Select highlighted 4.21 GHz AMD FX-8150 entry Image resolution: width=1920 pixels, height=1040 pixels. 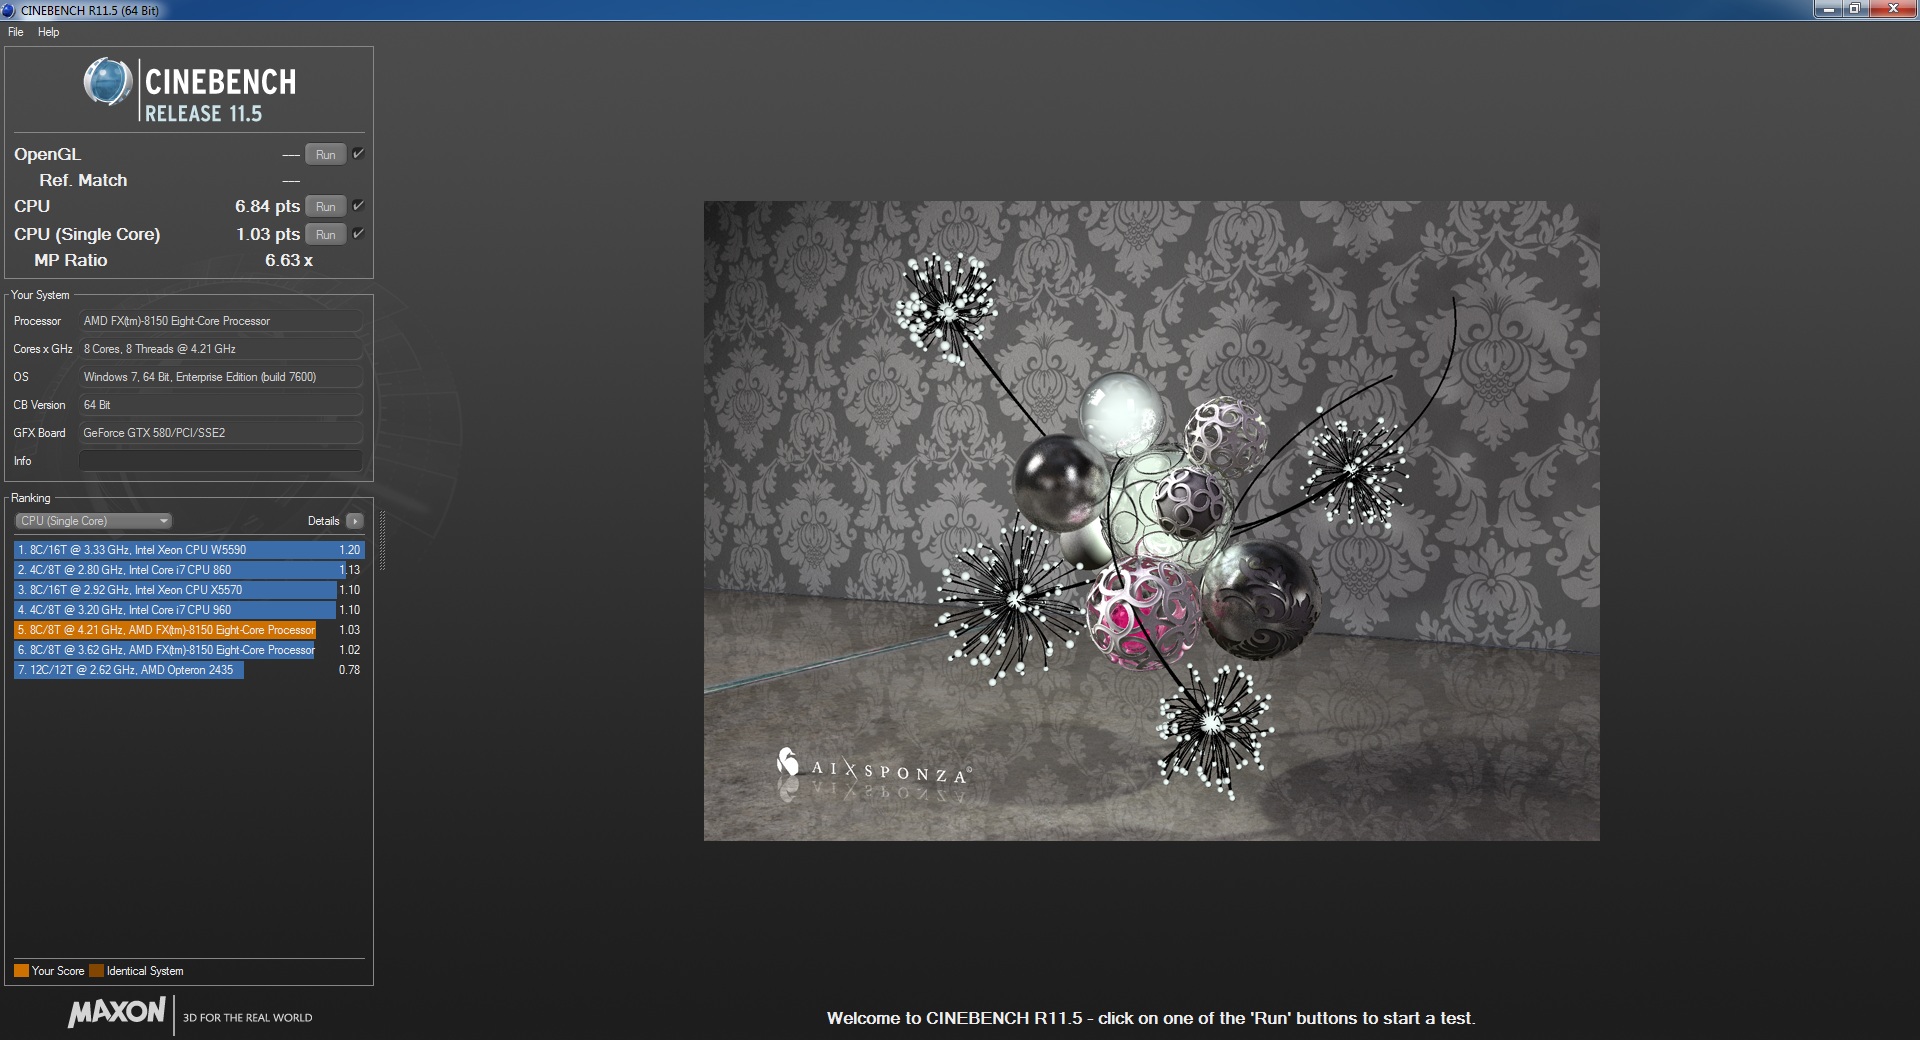(189, 630)
